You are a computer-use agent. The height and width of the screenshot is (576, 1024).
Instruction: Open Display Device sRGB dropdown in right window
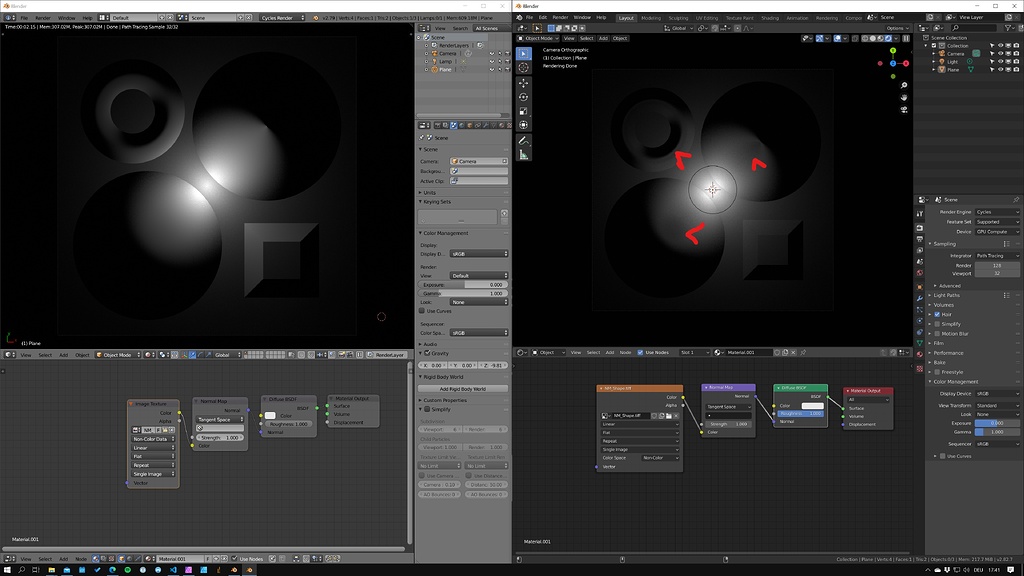pyautogui.click(x=997, y=394)
